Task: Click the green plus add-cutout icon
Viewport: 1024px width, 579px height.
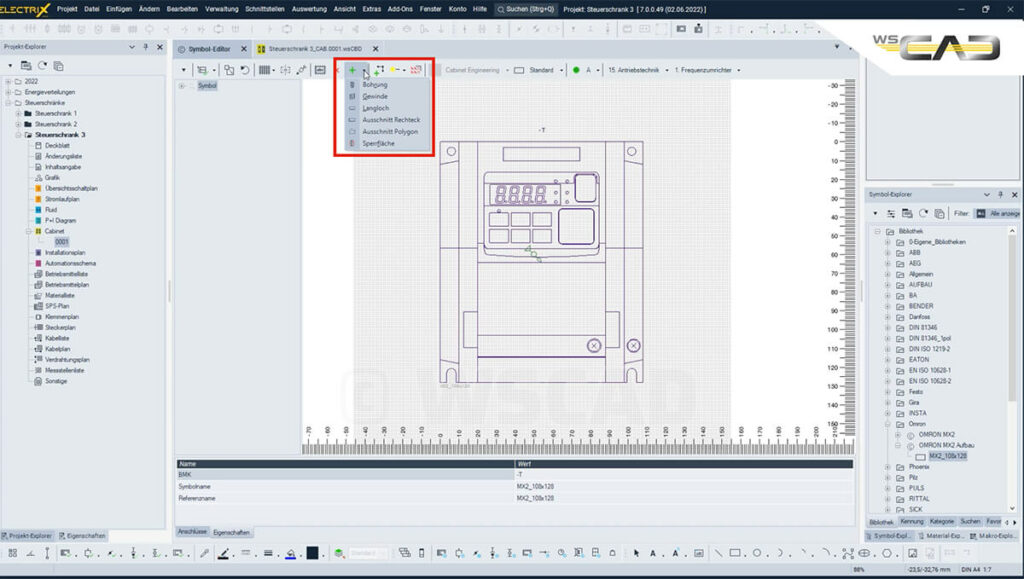Action: pos(352,70)
